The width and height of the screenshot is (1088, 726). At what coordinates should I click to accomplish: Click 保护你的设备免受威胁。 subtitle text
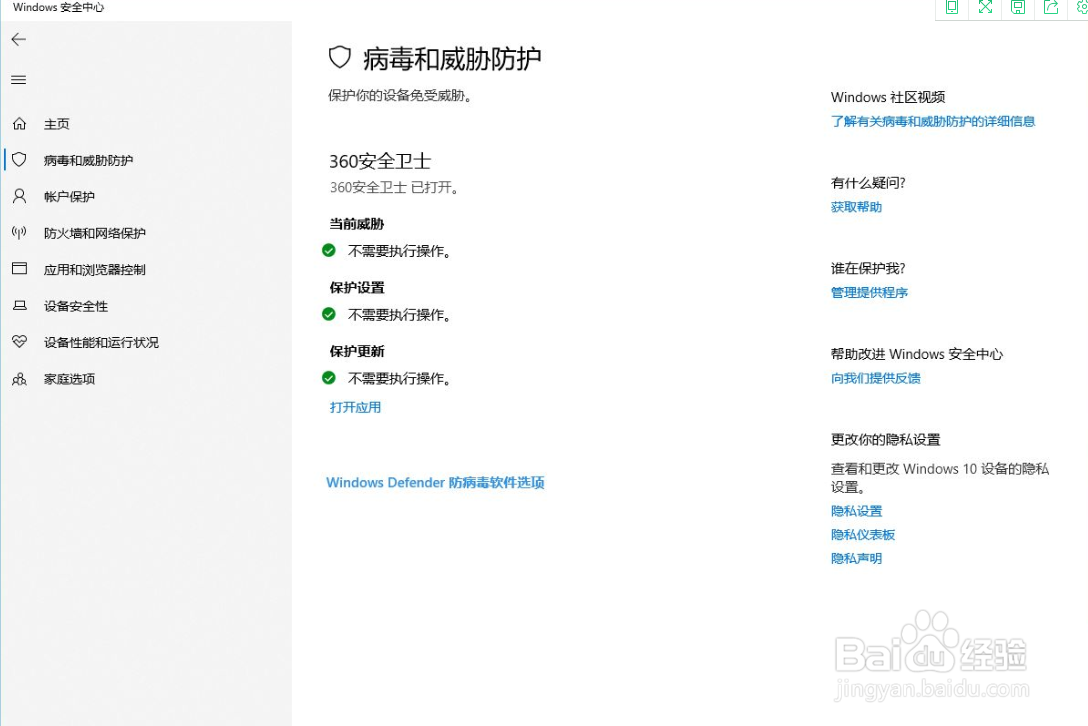400,96
